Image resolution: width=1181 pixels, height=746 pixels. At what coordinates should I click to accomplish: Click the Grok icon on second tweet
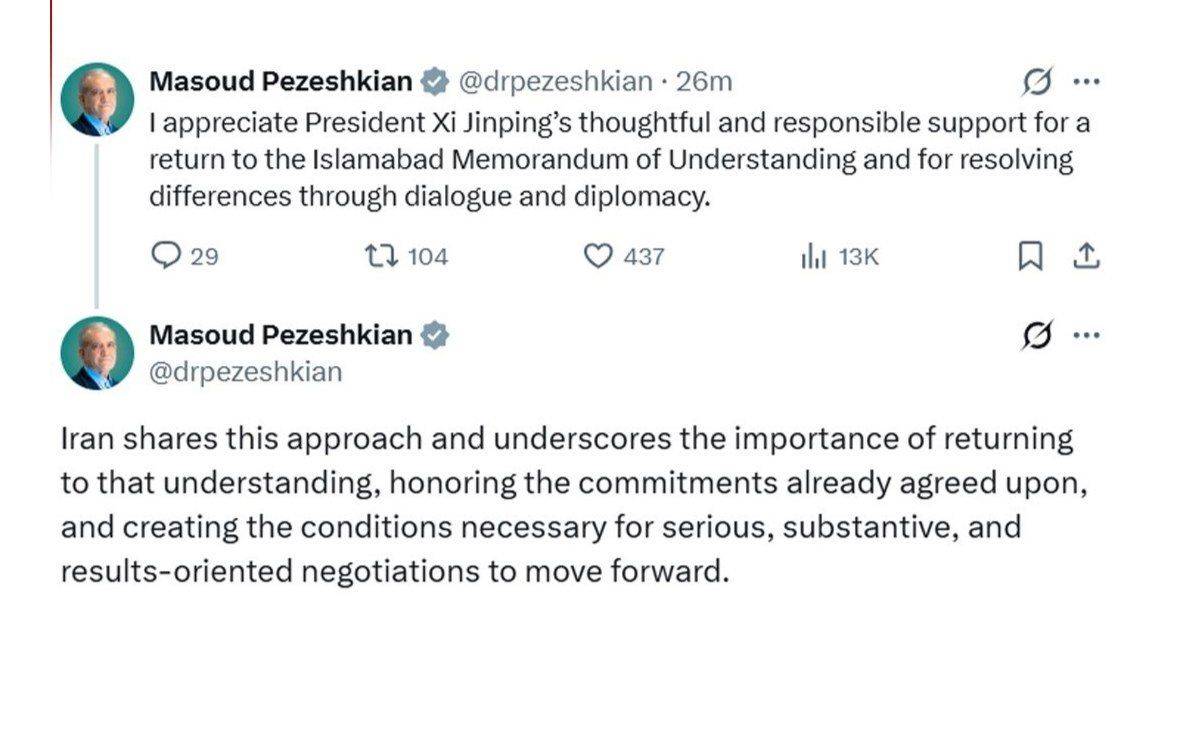pos(1036,335)
